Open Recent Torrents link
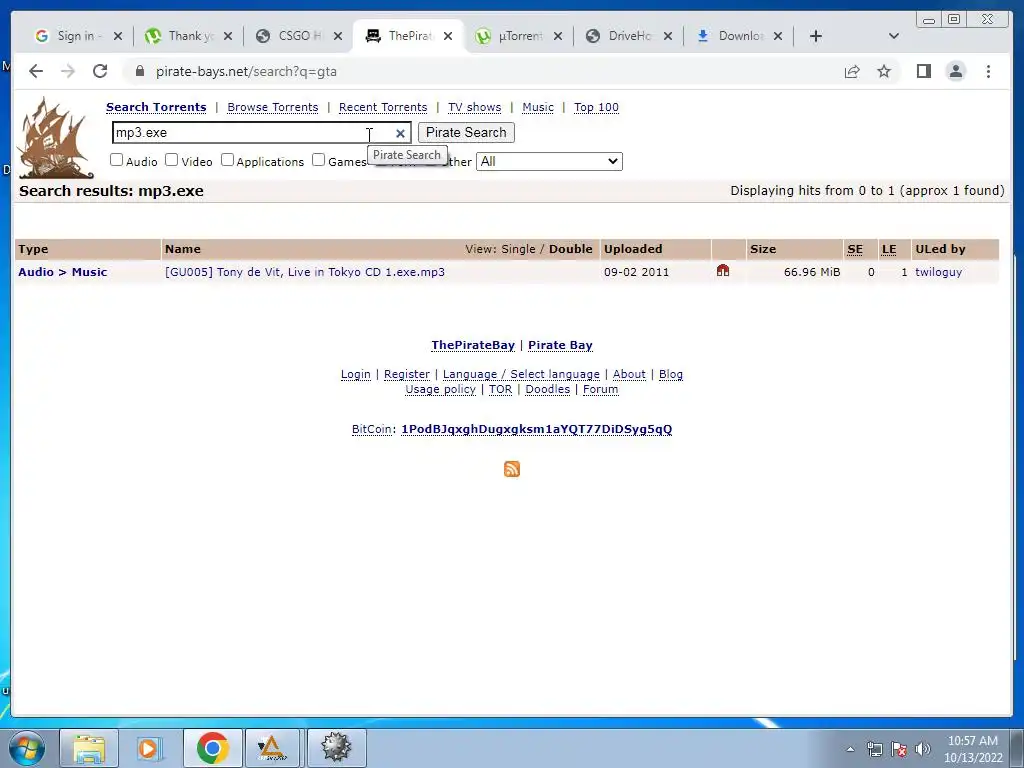 click(x=383, y=107)
